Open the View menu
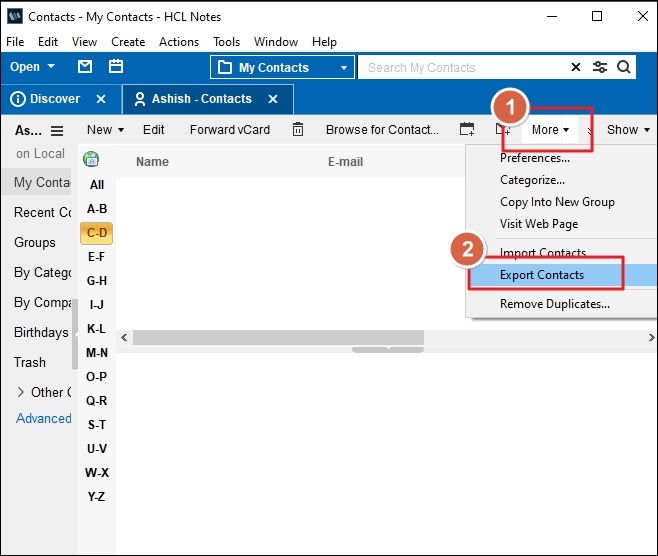Viewport: 658px width, 556px height. point(84,42)
